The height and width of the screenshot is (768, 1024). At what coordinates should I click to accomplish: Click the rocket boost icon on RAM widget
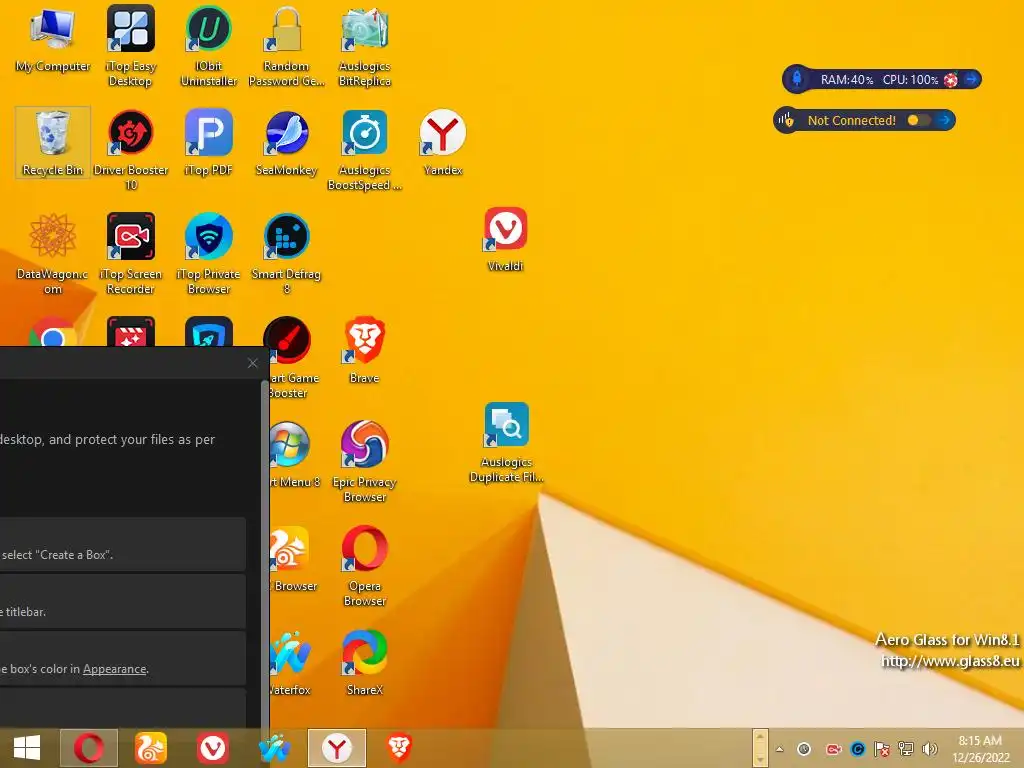tap(797, 79)
